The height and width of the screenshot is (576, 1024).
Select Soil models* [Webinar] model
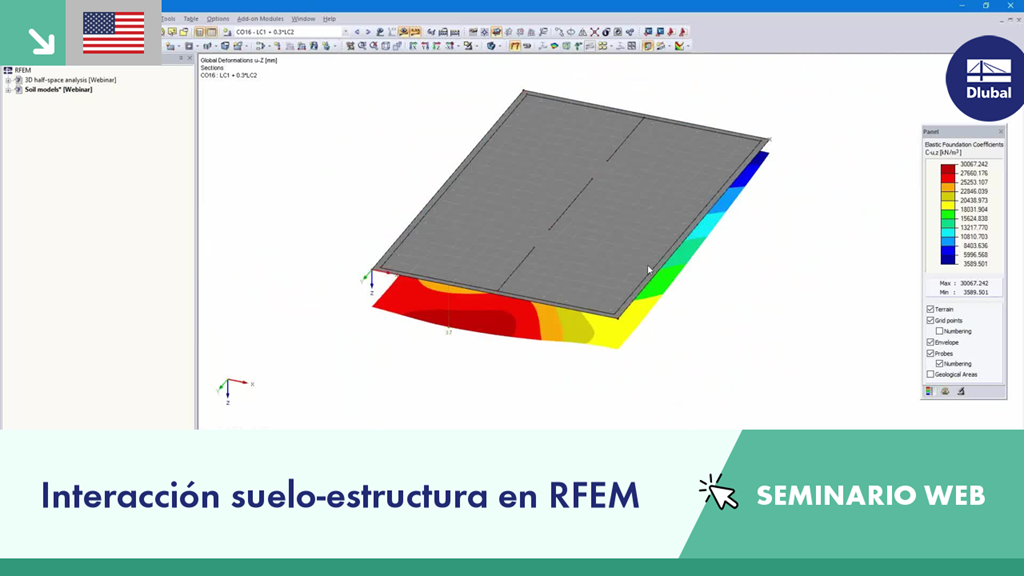coord(58,89)
